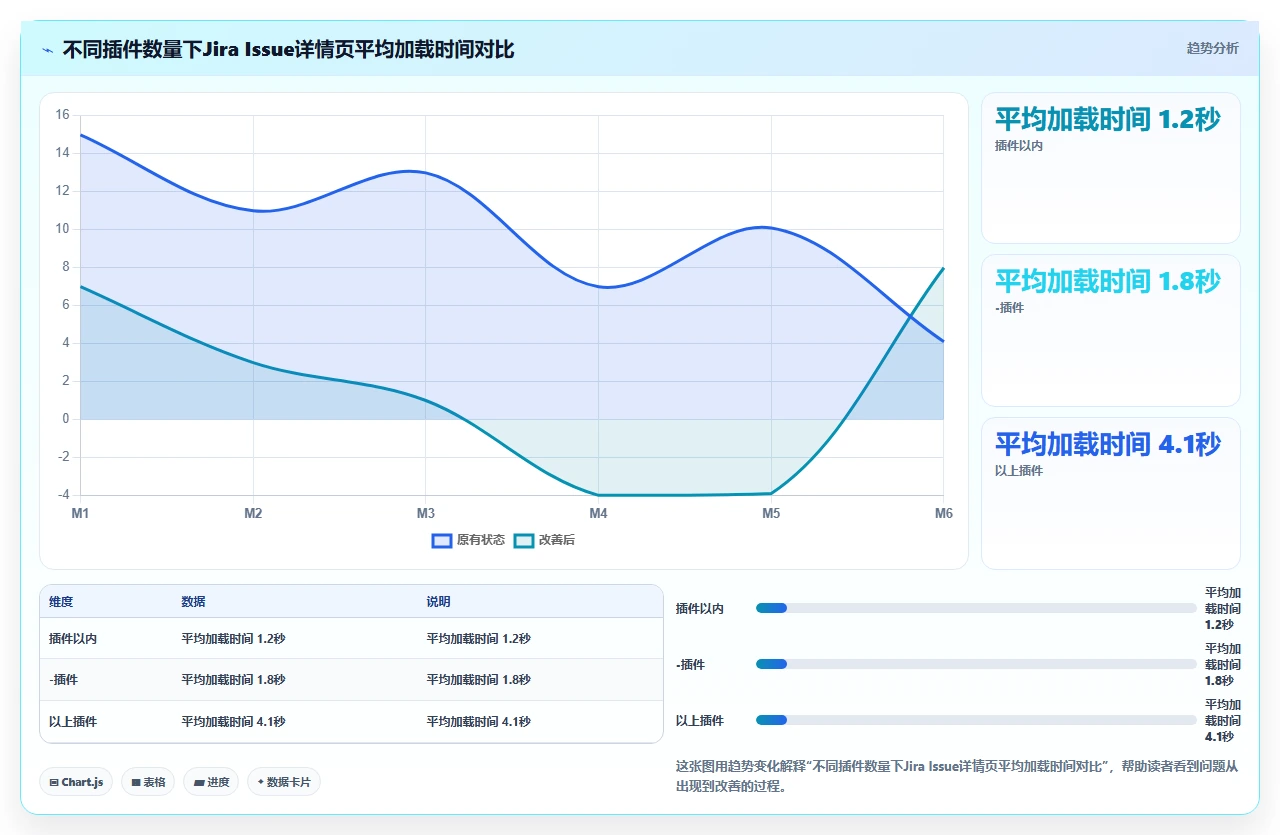
Task: Click the header title about Jira Issue加载时间对比
Action: (x=289, y=49)
